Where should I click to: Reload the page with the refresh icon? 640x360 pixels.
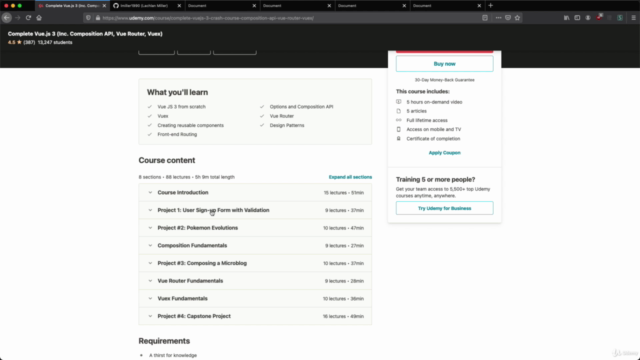[x=28, y=18]
